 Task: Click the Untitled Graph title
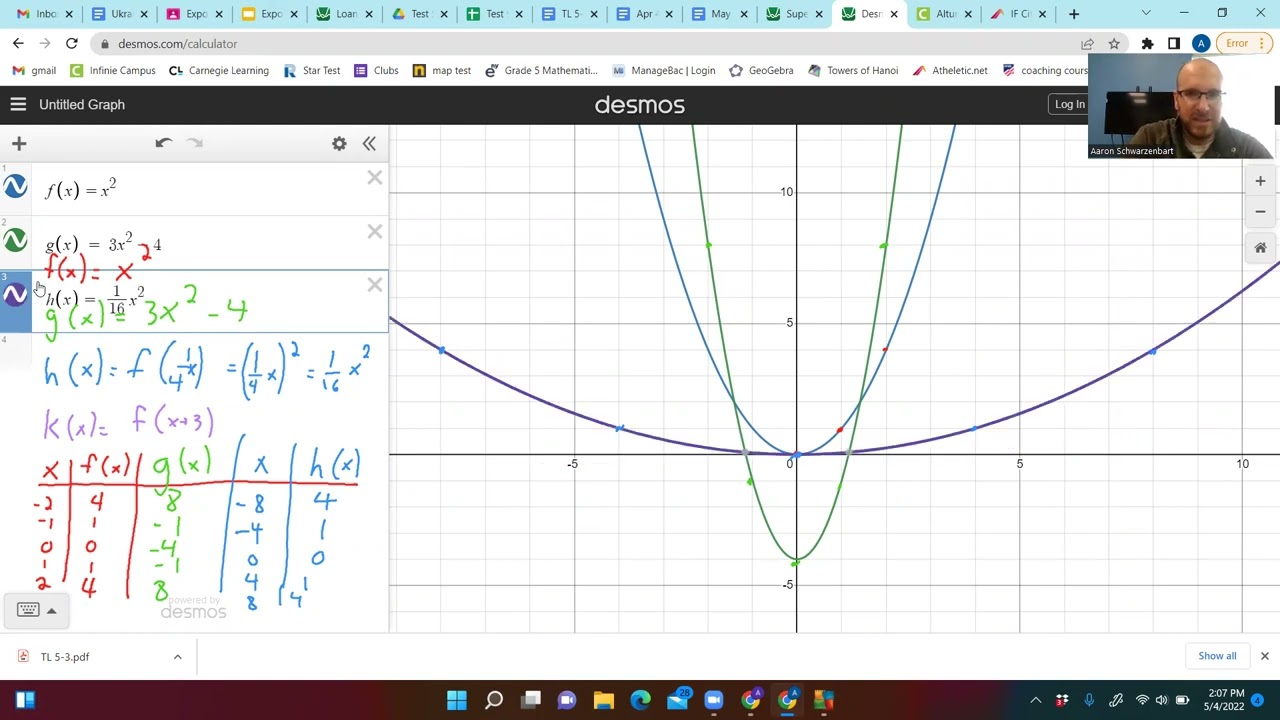coord(82,104)
